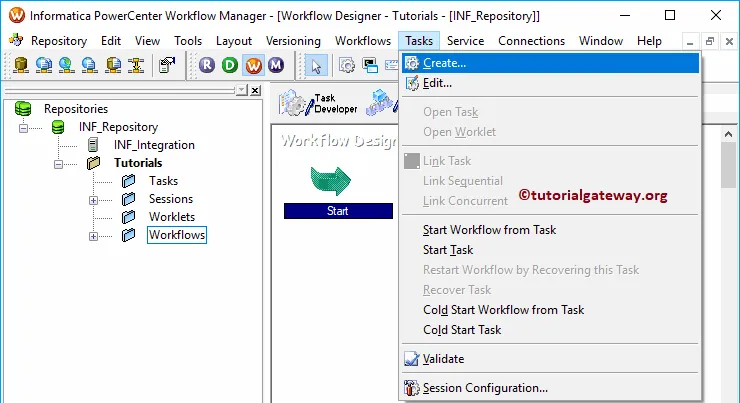Screen dimensions: 740x403
Task: Click the command task window toolbar icon
Action: (370, 65)
